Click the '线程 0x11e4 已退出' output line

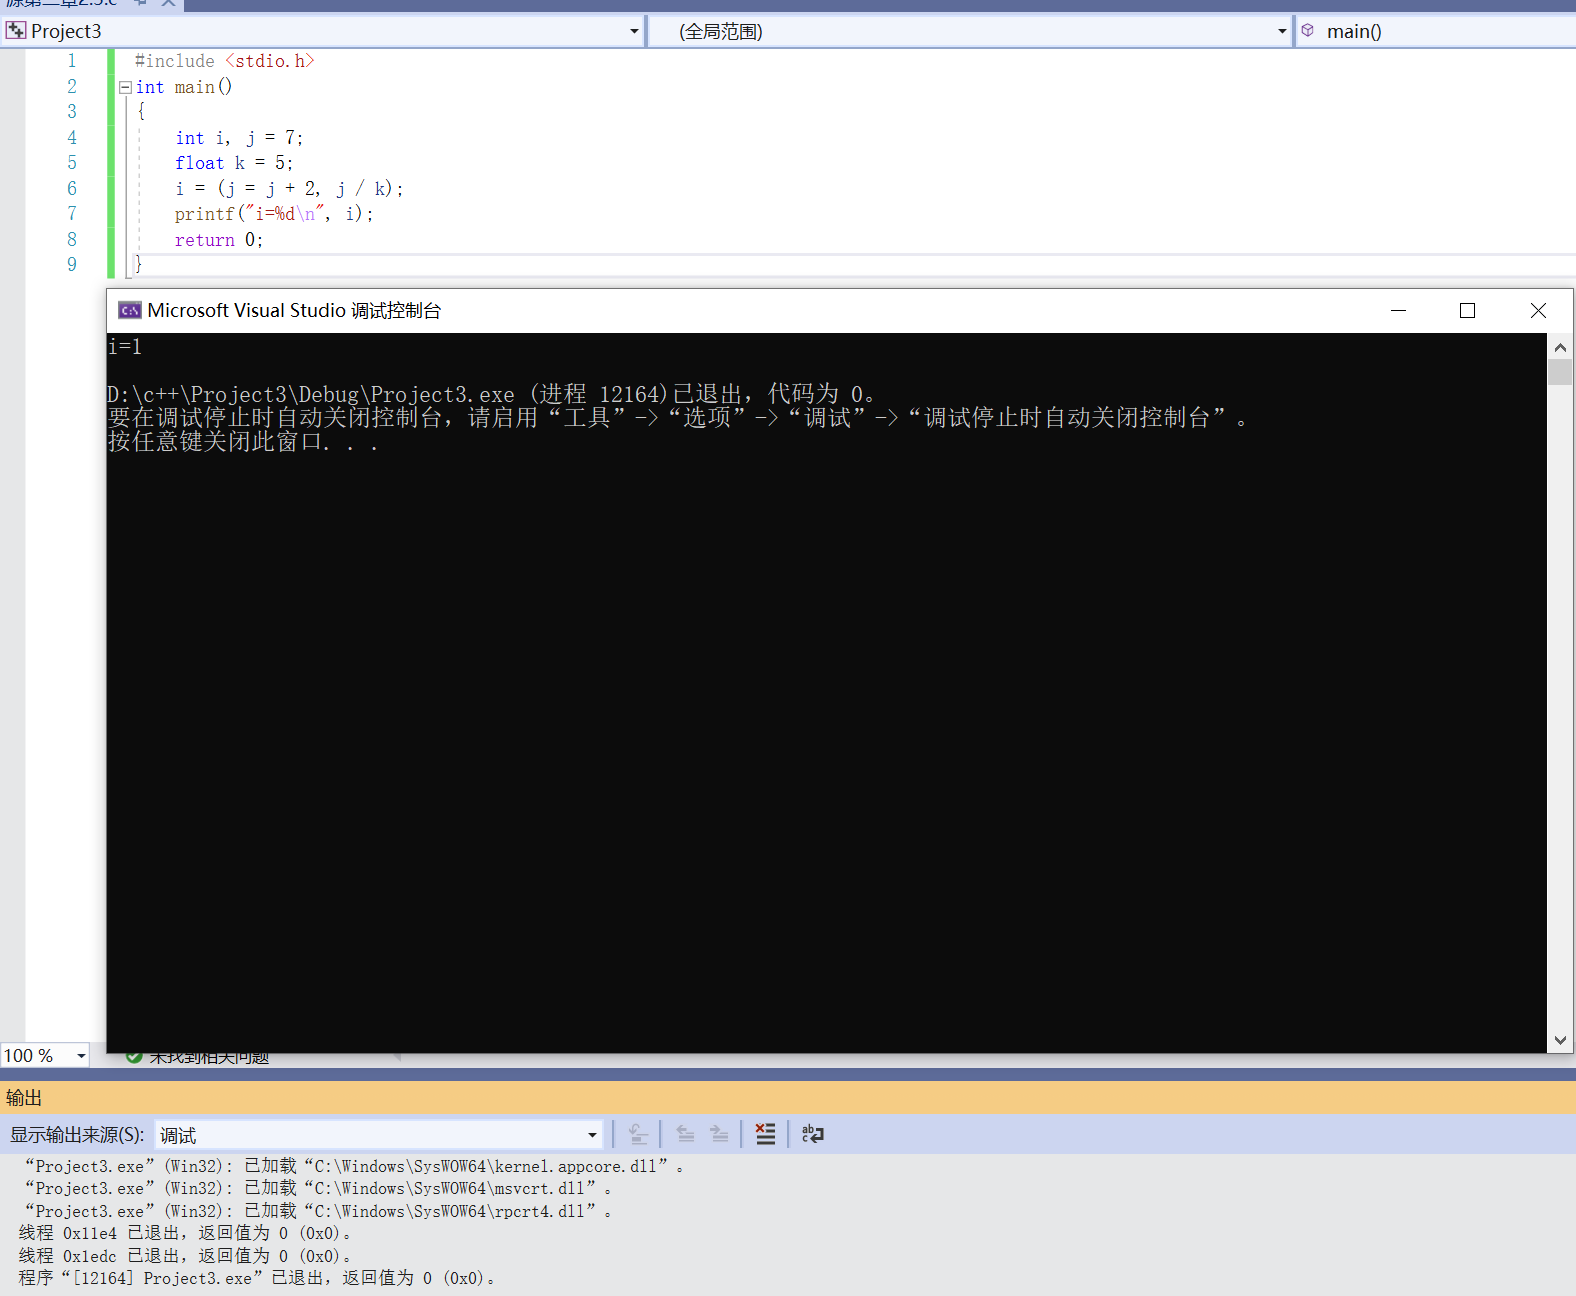click(185, 1233)
